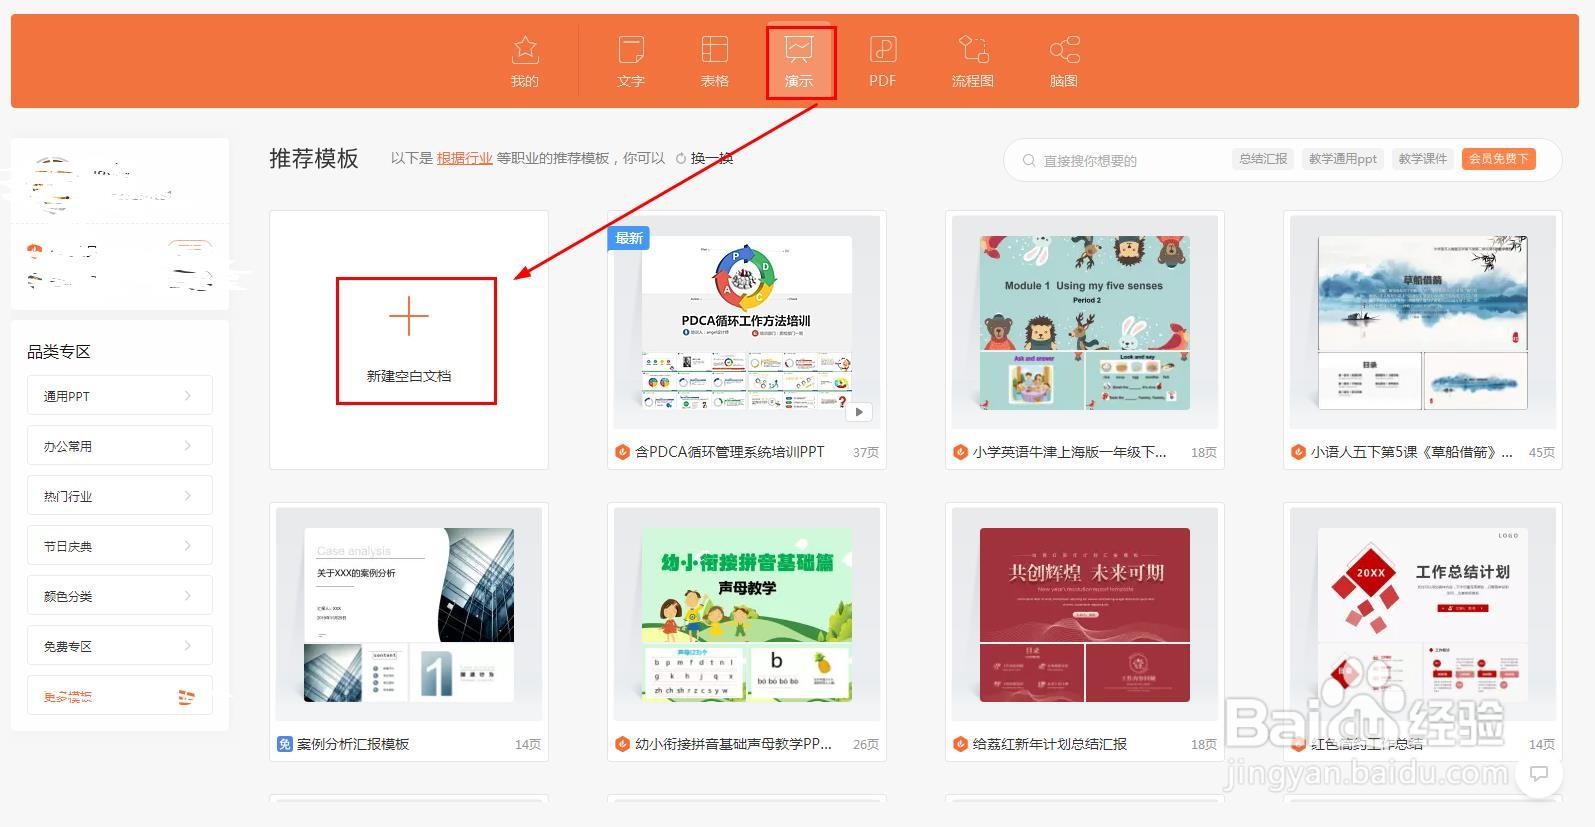The image size is (1595, 827).
Task: Click the 最新 tag on PDCA template
Action: [629, 238]
